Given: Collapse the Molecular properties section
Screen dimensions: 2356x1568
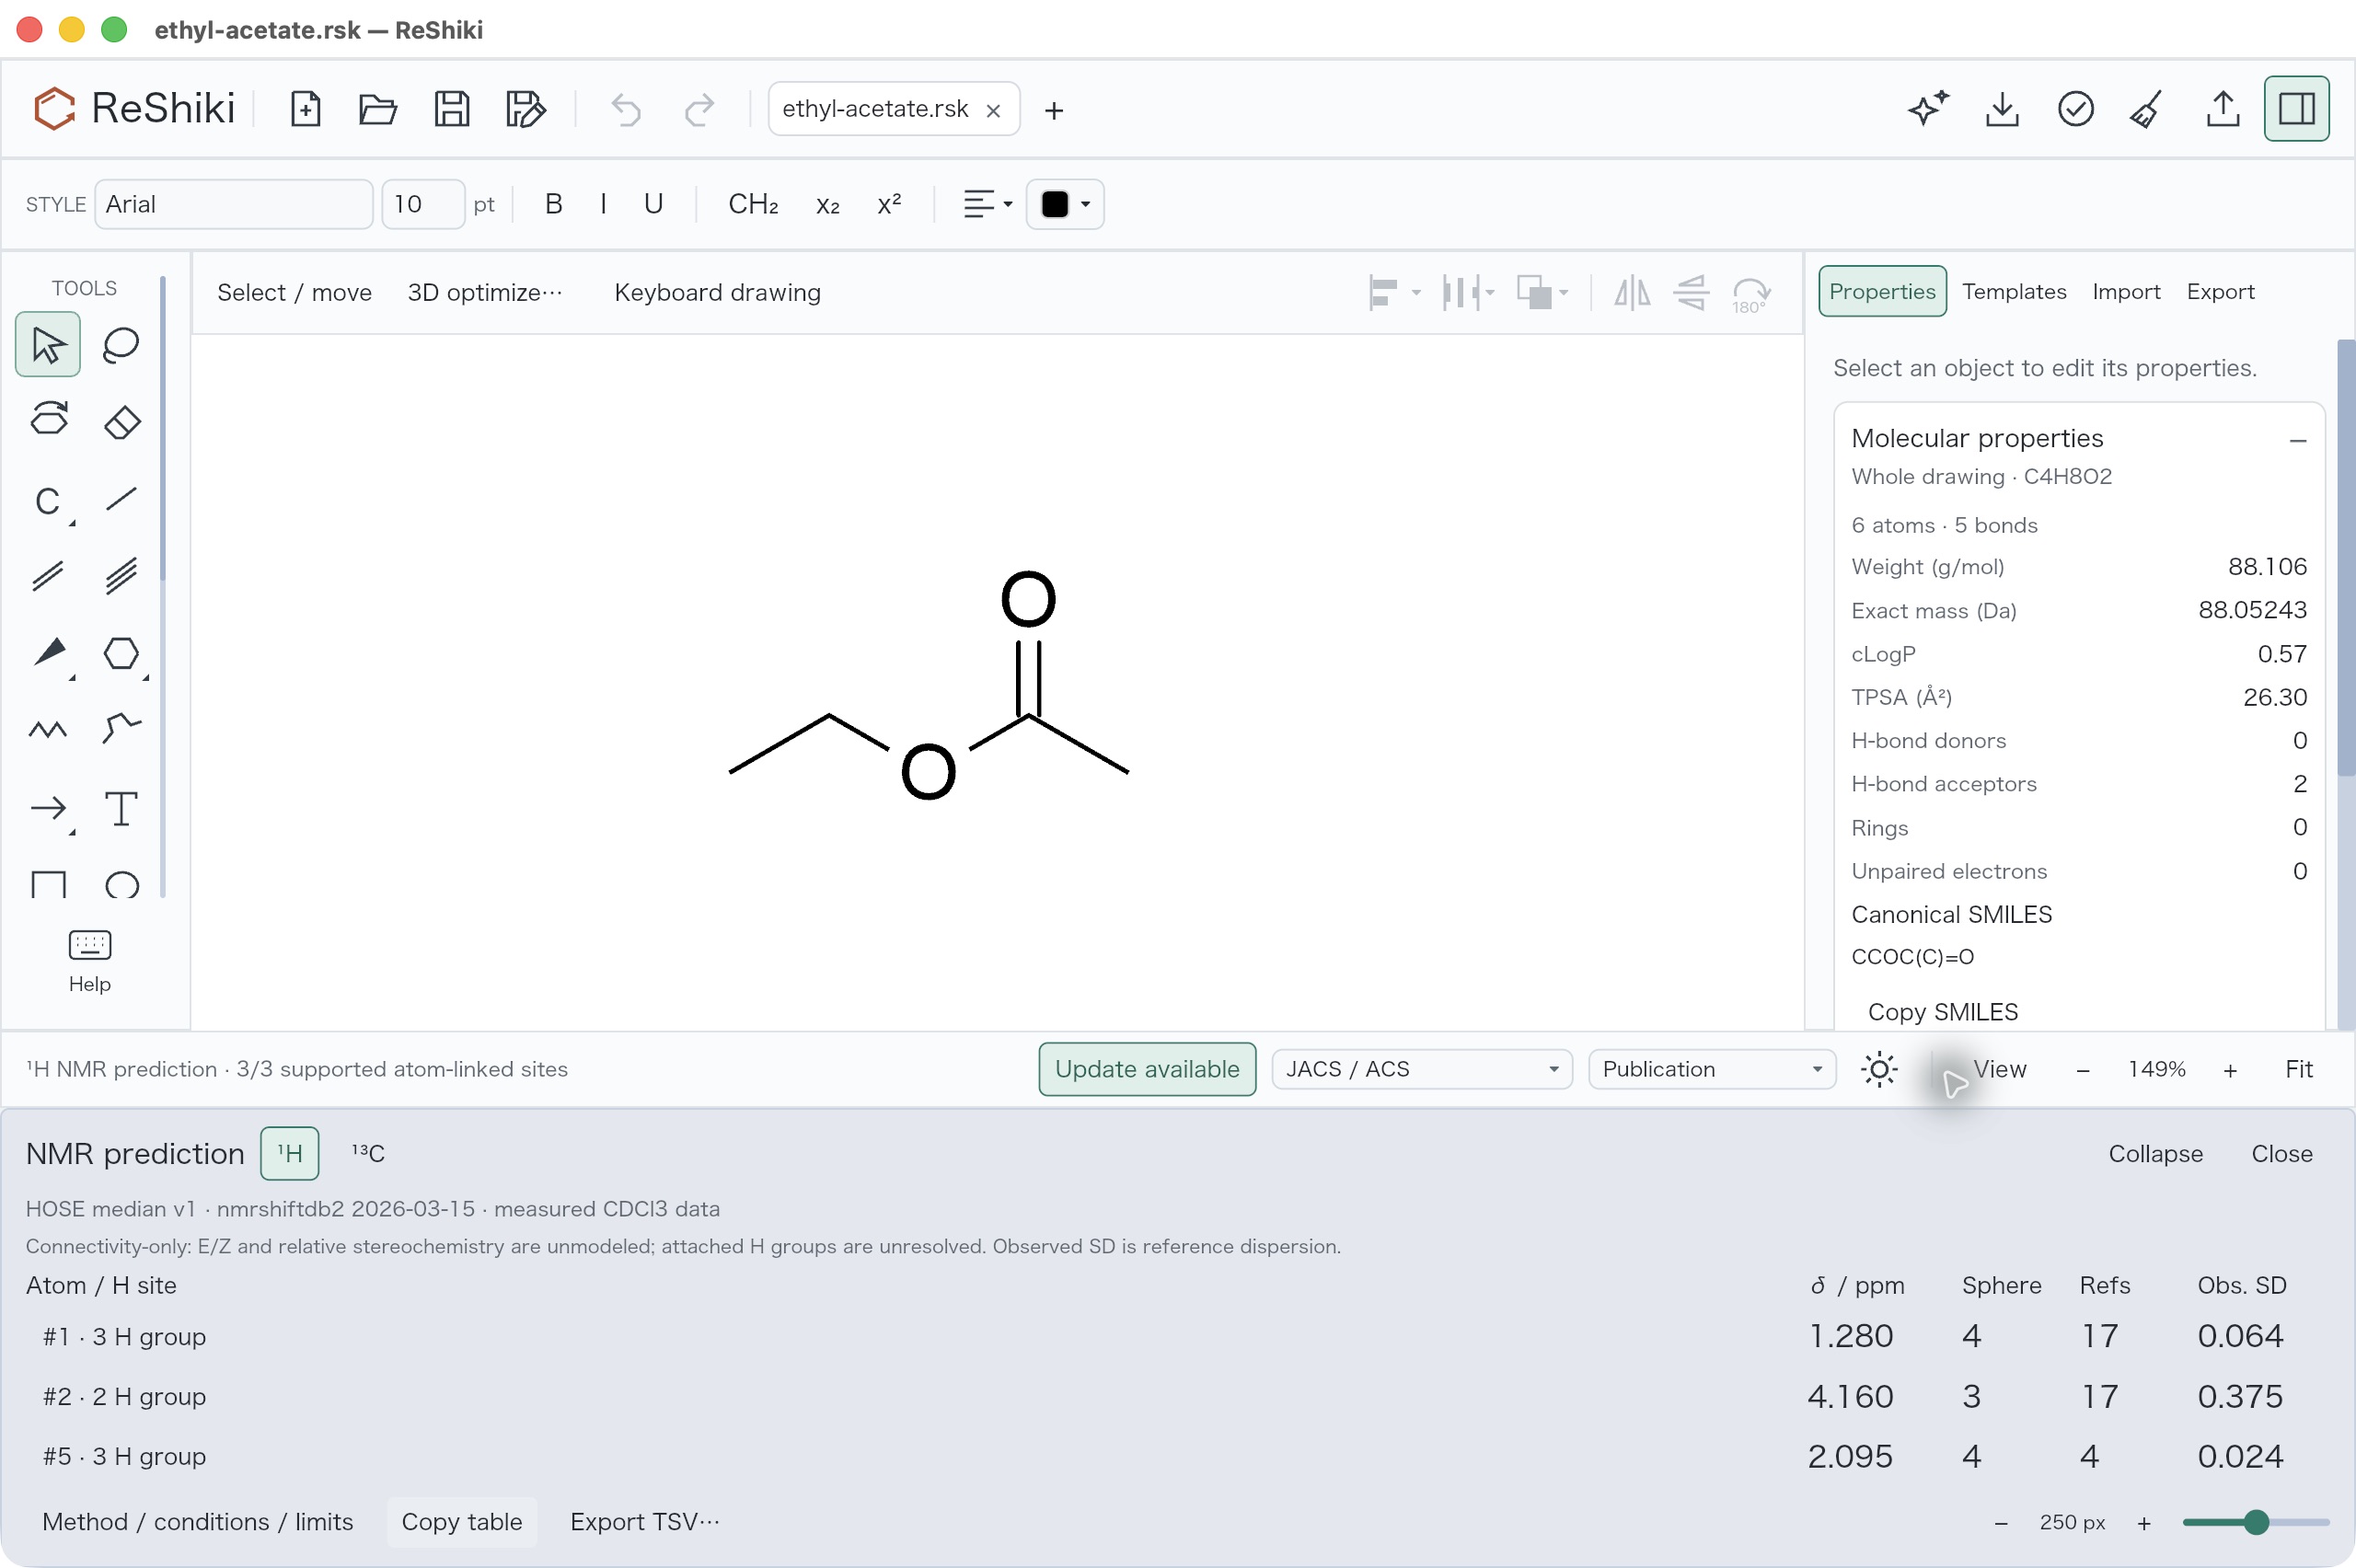Looking at the screenshot, I should (x=2298, y=440).
